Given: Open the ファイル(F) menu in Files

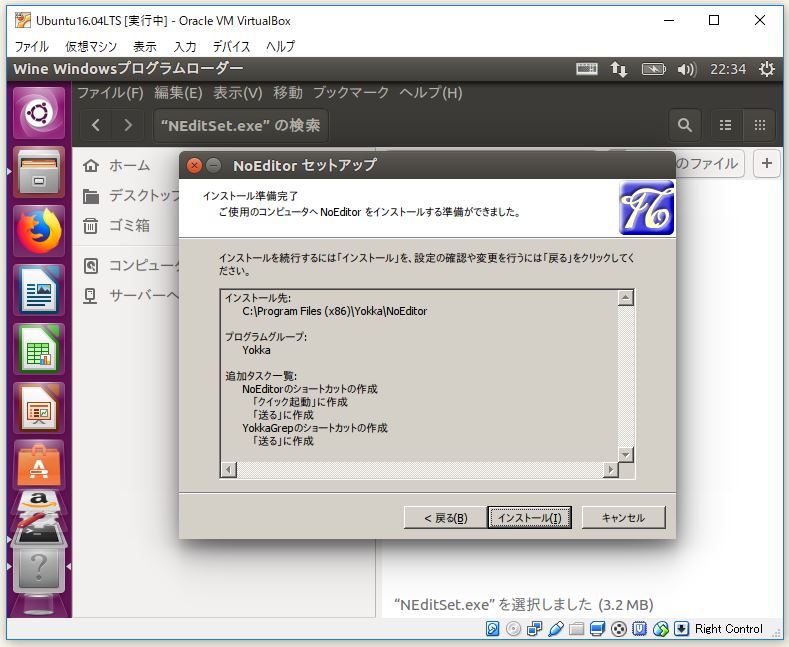Looking at the screenshot, I should click(110, 93).
